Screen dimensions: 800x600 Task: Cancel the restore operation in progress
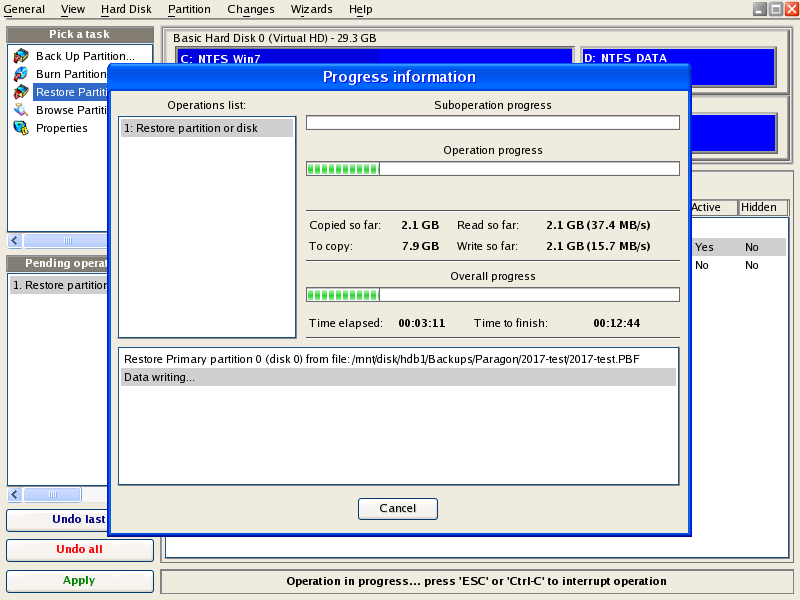pyautogui.click(x=397, y=509)
